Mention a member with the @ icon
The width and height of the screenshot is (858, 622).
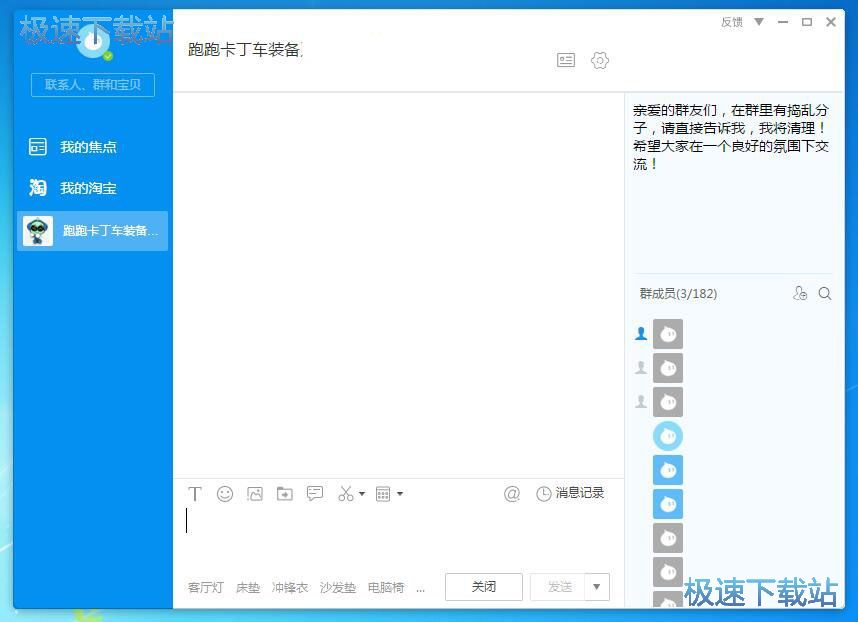(512, 493)
